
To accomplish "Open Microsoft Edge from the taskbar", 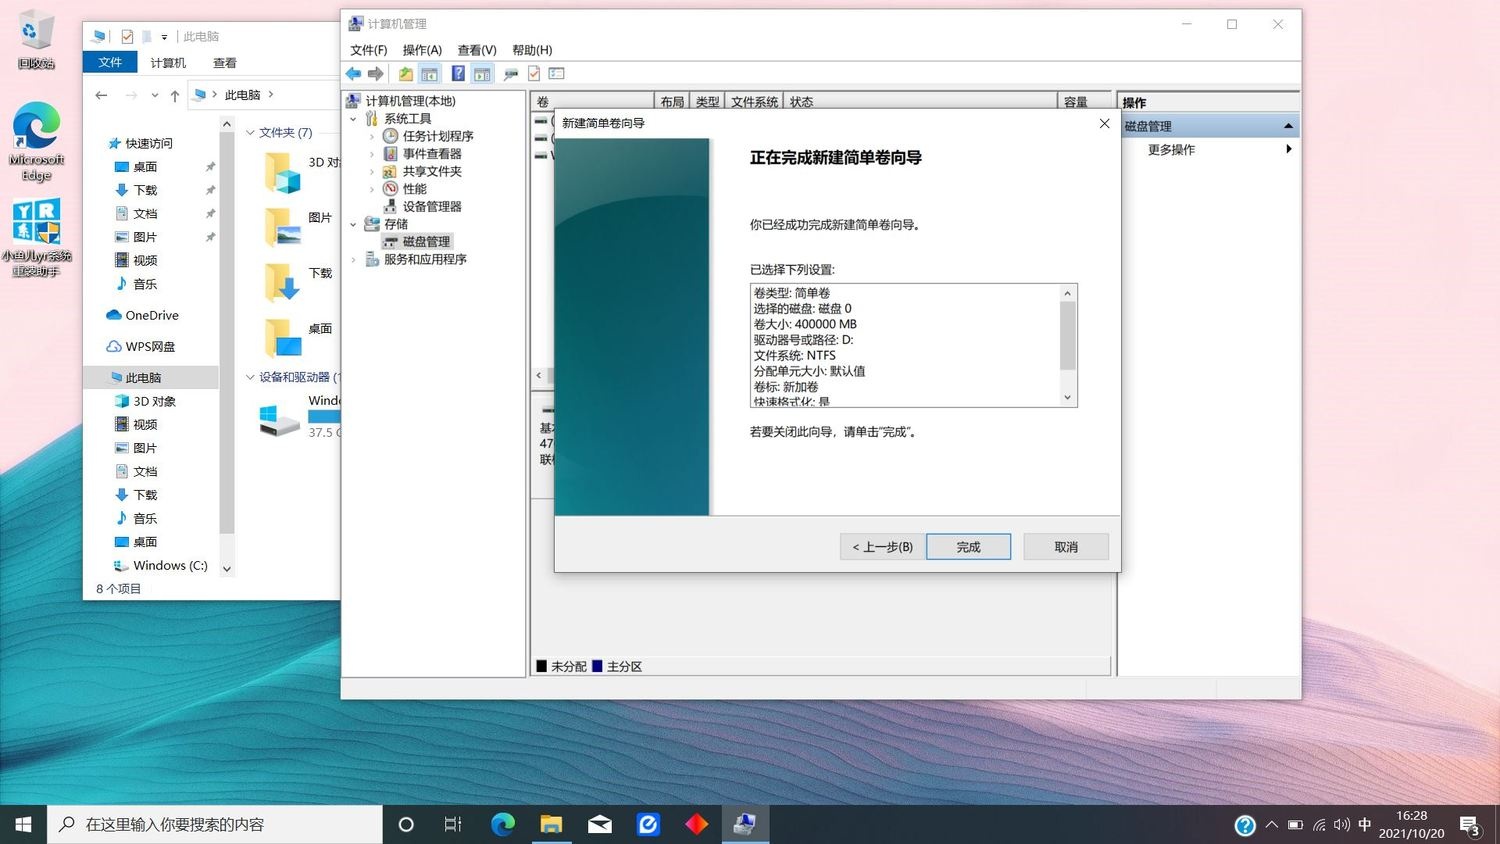I will point(502,824).
